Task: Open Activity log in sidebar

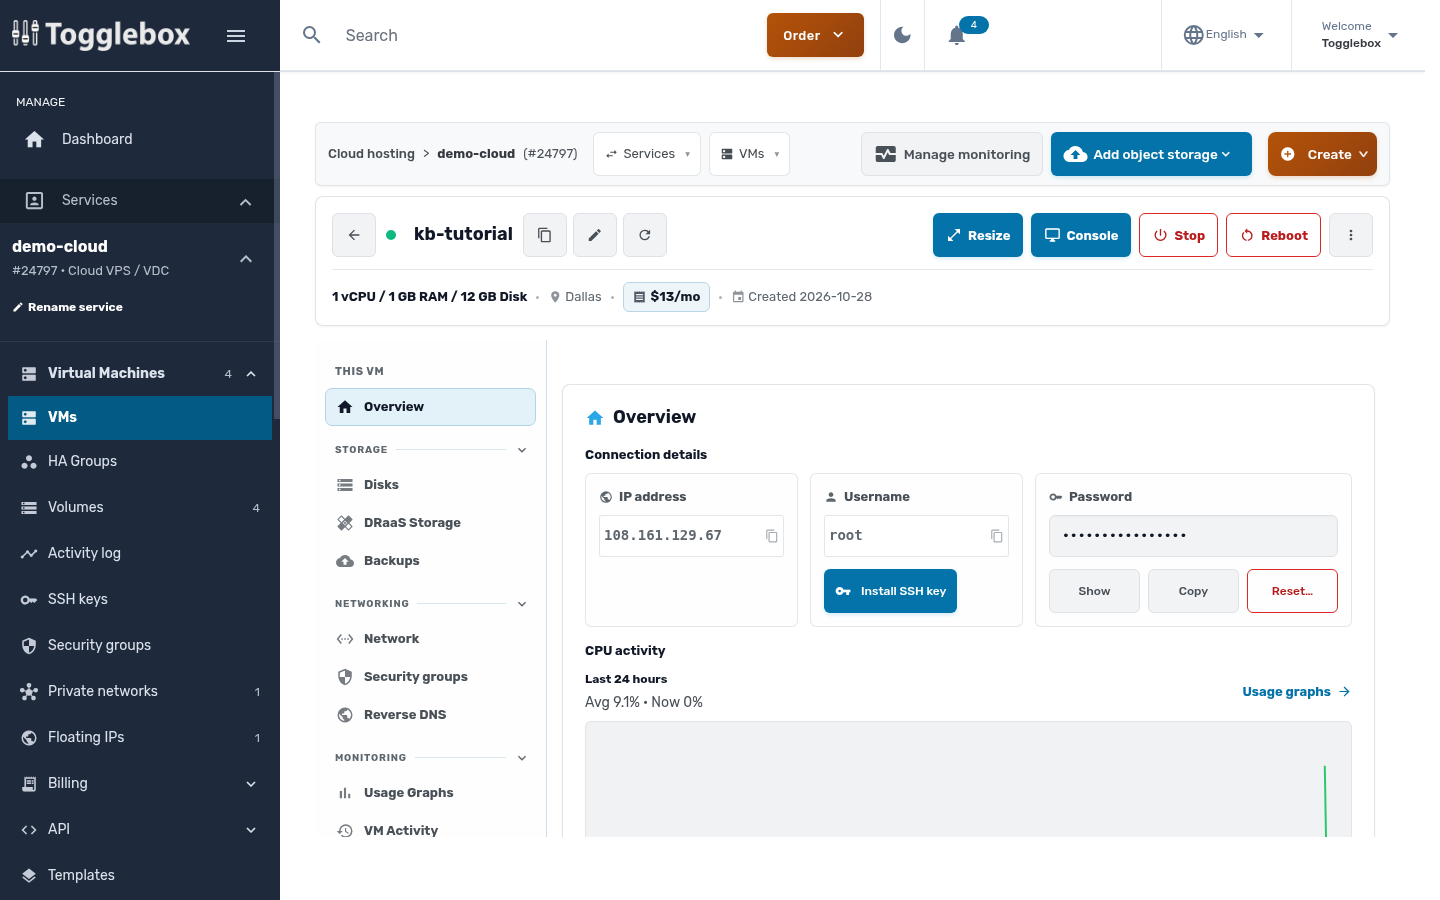Action: (140, 553)
